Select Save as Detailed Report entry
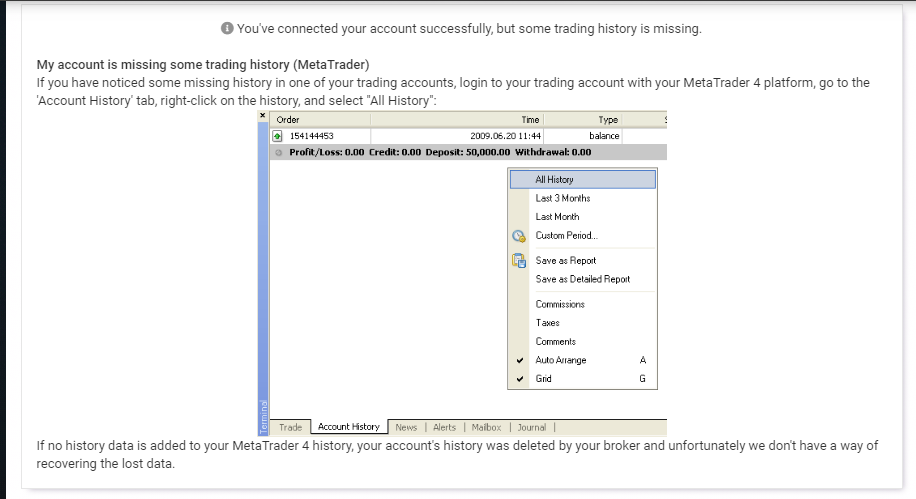 pyautogui.click(x=582, y=279)
